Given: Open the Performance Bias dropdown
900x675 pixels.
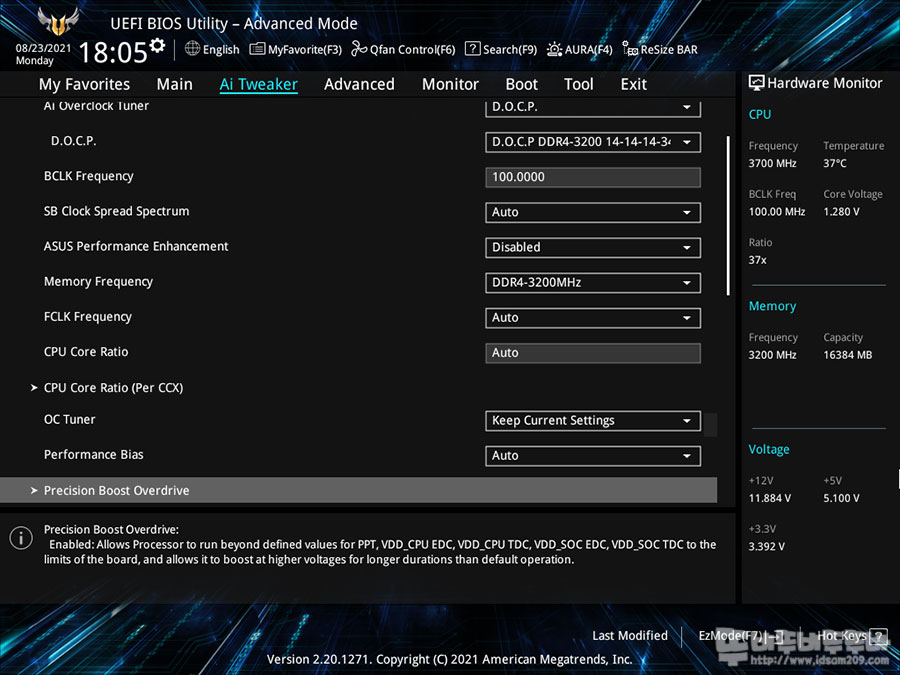Looking at the screenshot, I should pos(593,456).
